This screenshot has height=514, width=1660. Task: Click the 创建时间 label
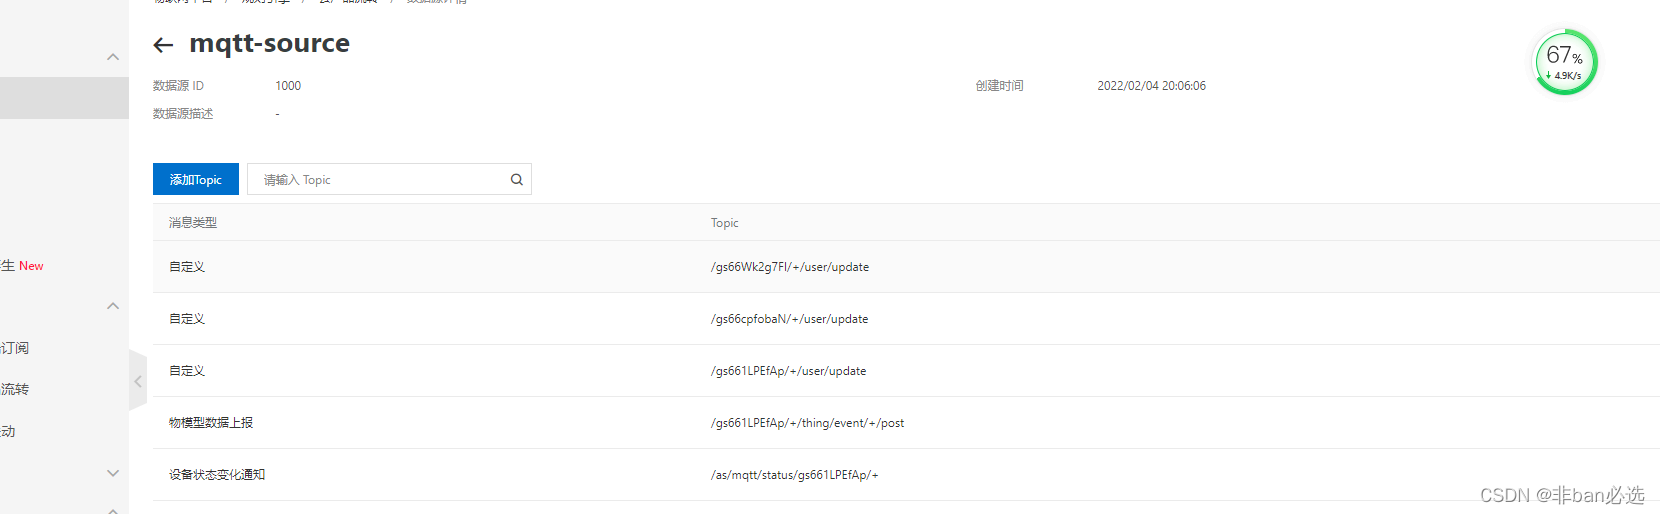pyautogui.click(x=1000, y=86)
